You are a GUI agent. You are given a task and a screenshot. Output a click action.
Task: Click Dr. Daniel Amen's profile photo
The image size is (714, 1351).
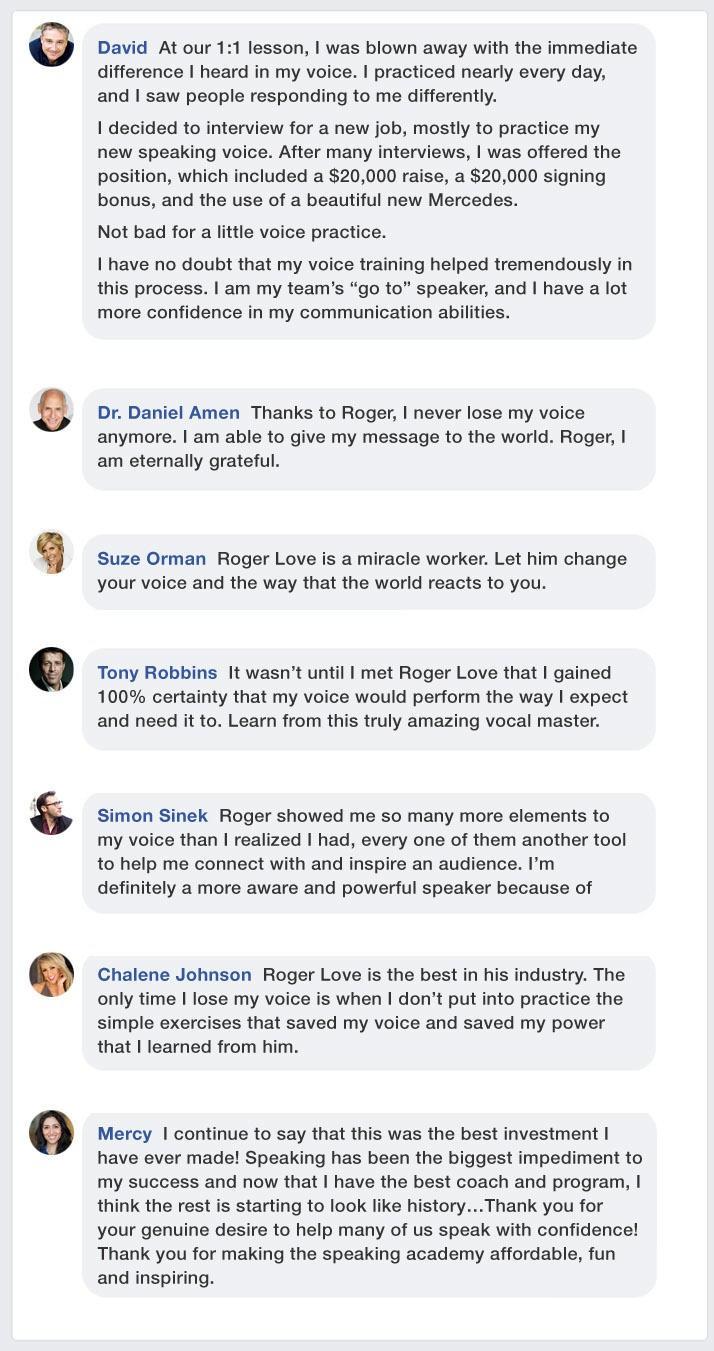(51, 409)
